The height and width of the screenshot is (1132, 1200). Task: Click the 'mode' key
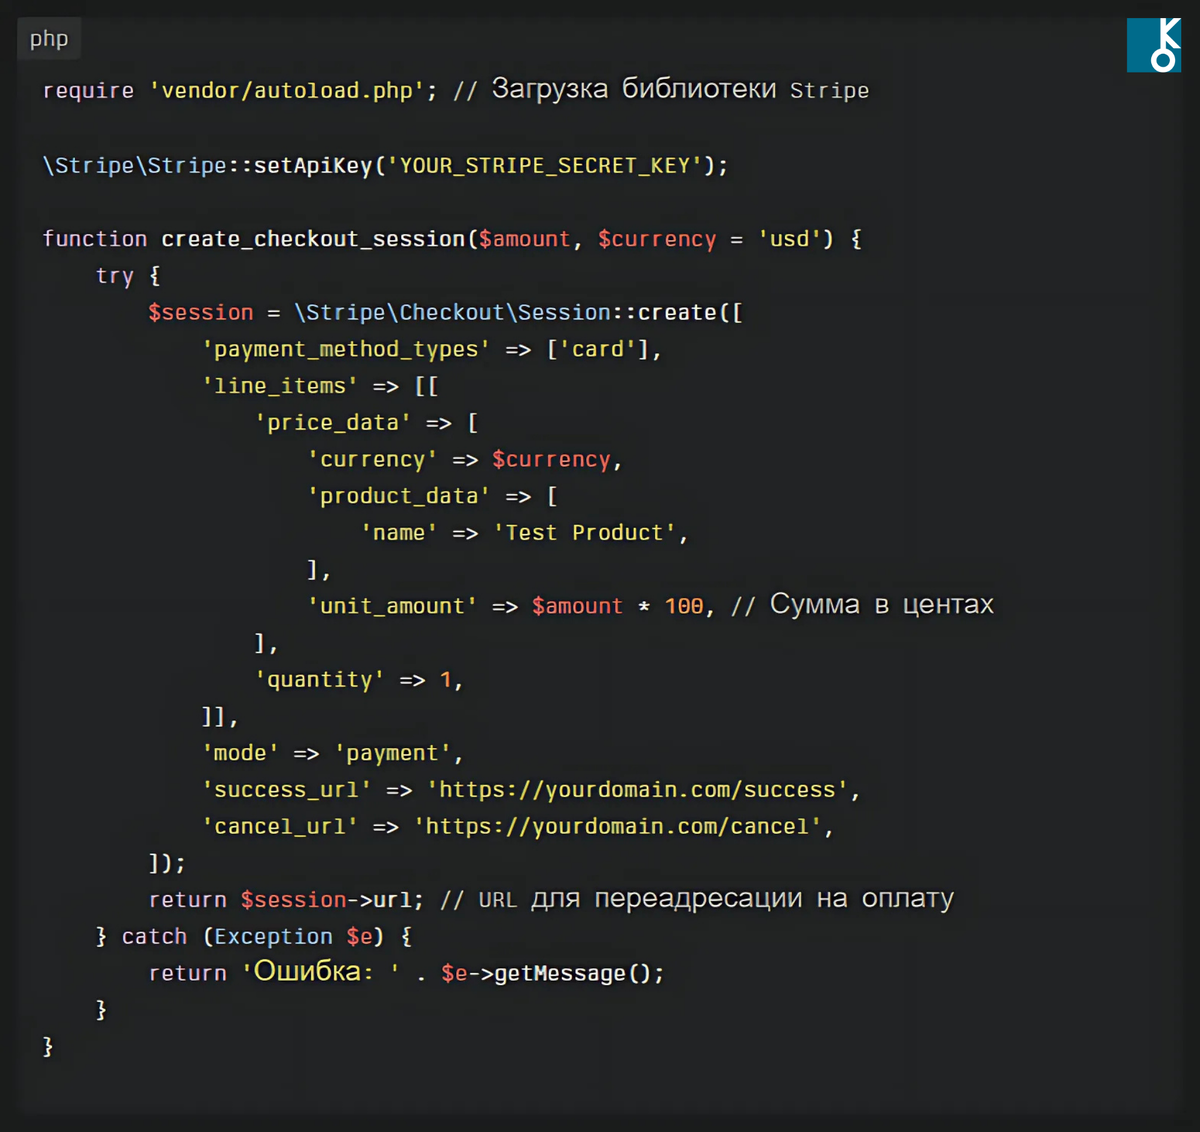pyautogui.click(x=240, y=753)
